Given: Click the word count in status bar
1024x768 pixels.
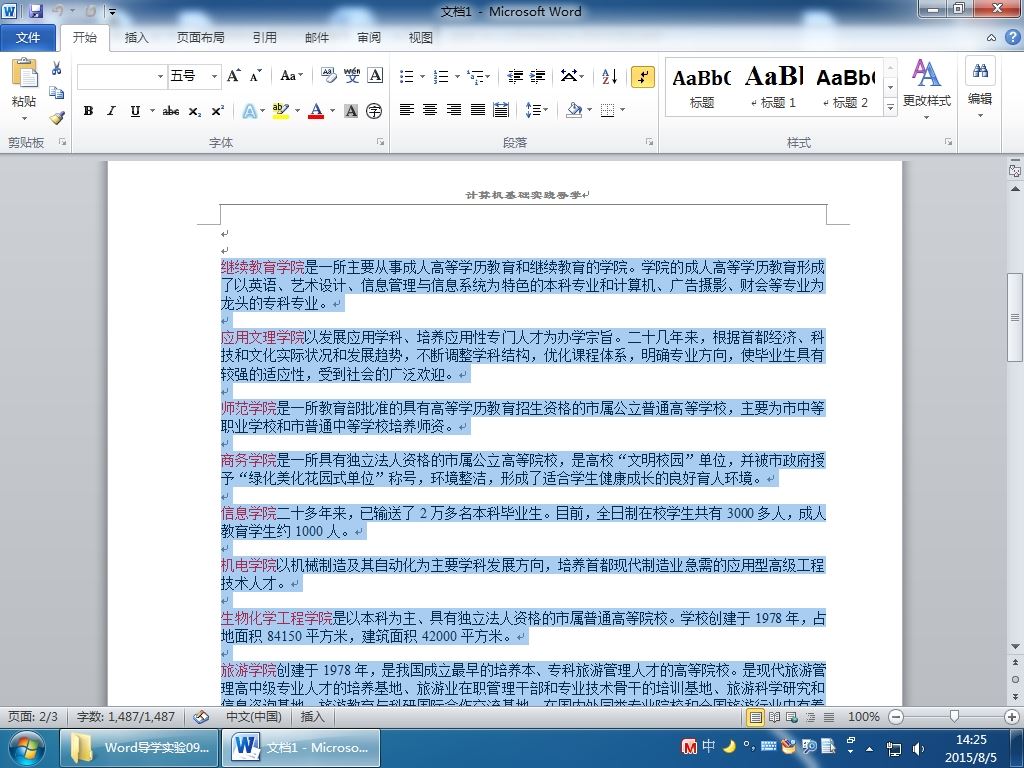Looking at the screenshot, I should pyautogui.click(x=125, y=716).
